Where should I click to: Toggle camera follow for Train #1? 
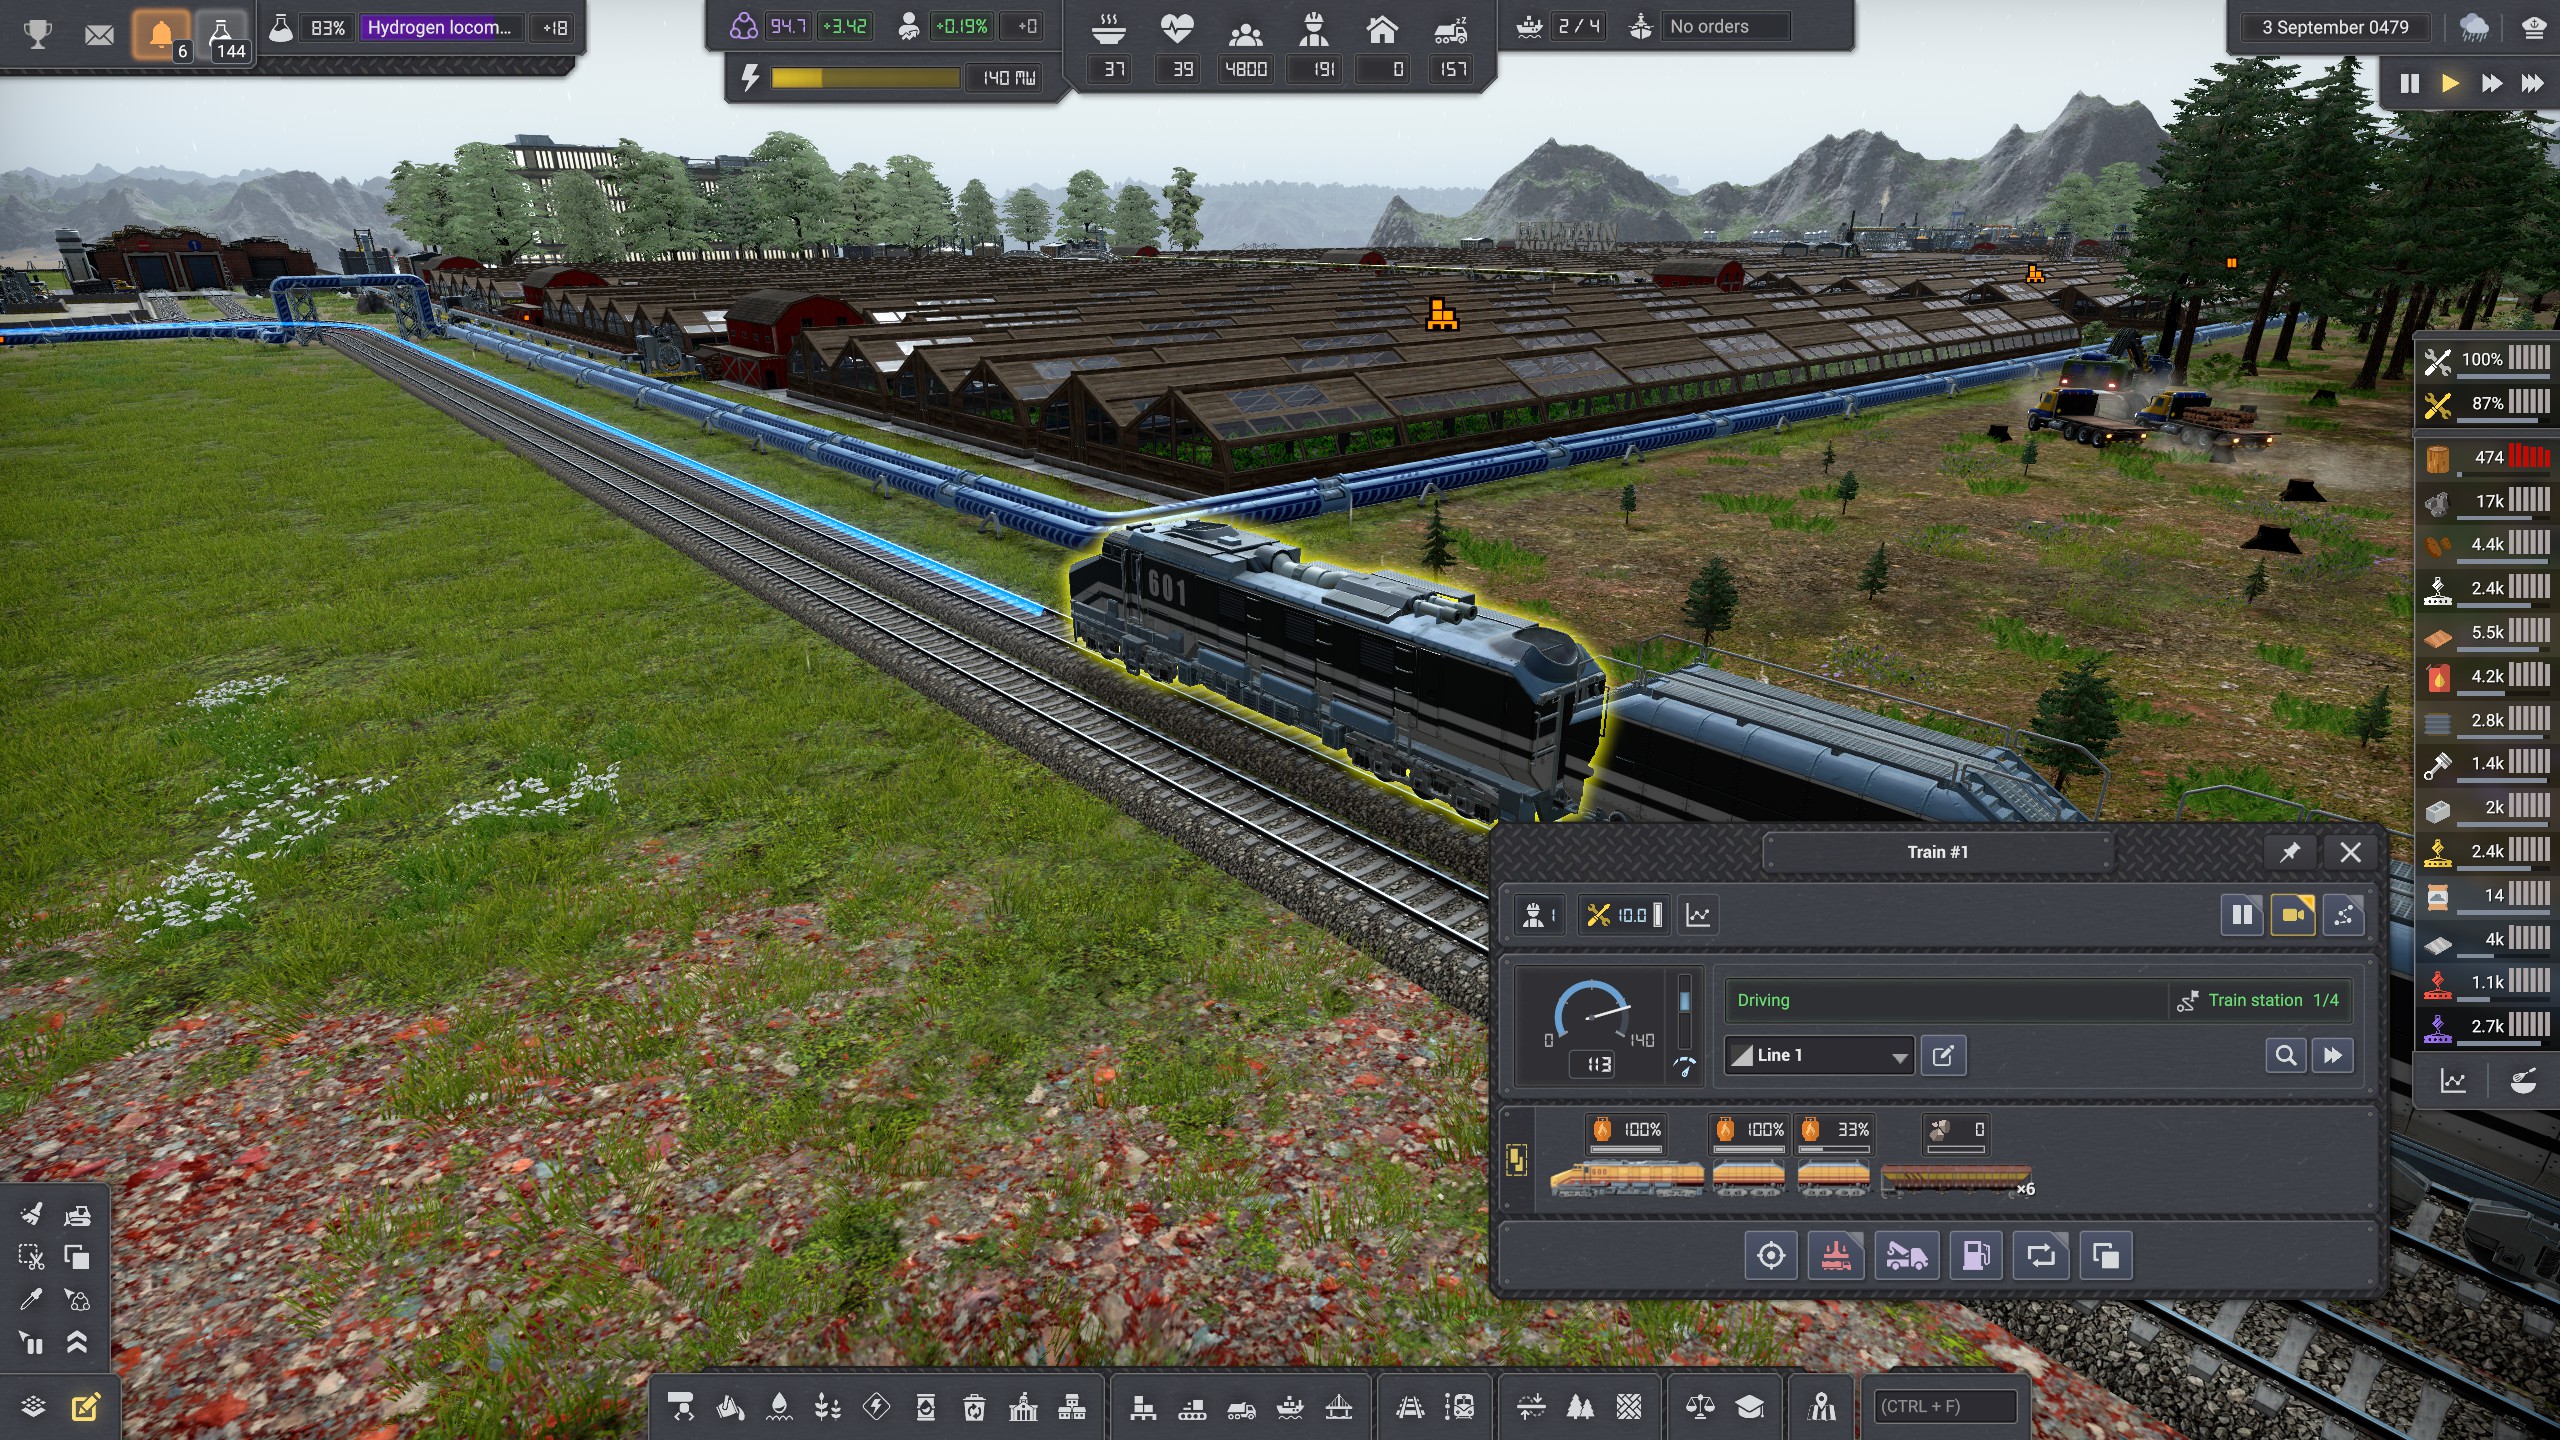pyautogui.click(x=2293, y=915)
